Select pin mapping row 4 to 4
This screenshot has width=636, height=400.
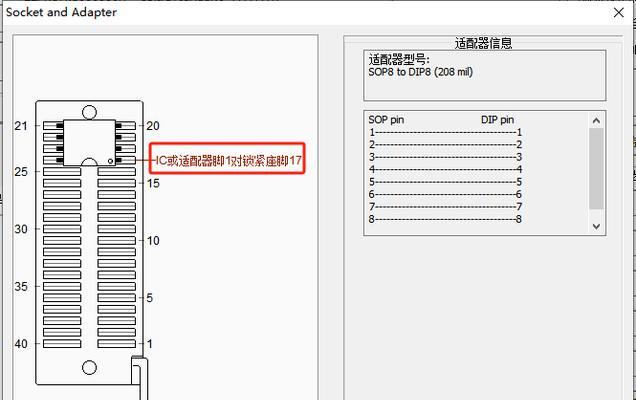click(x=445, y=169)
